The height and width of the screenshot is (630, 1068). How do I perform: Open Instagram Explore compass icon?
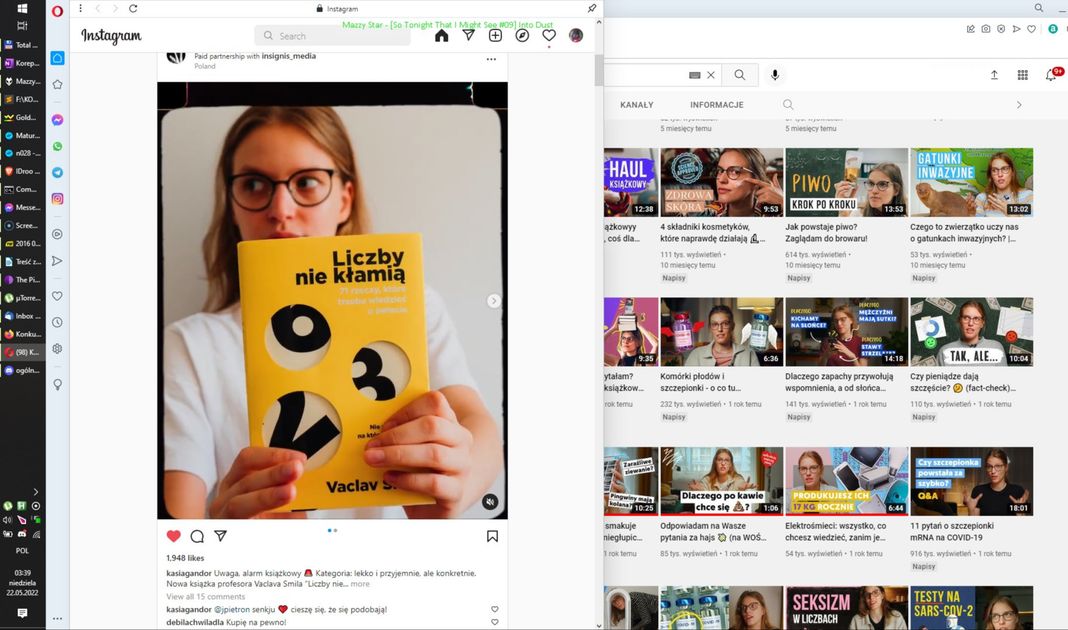522,36
